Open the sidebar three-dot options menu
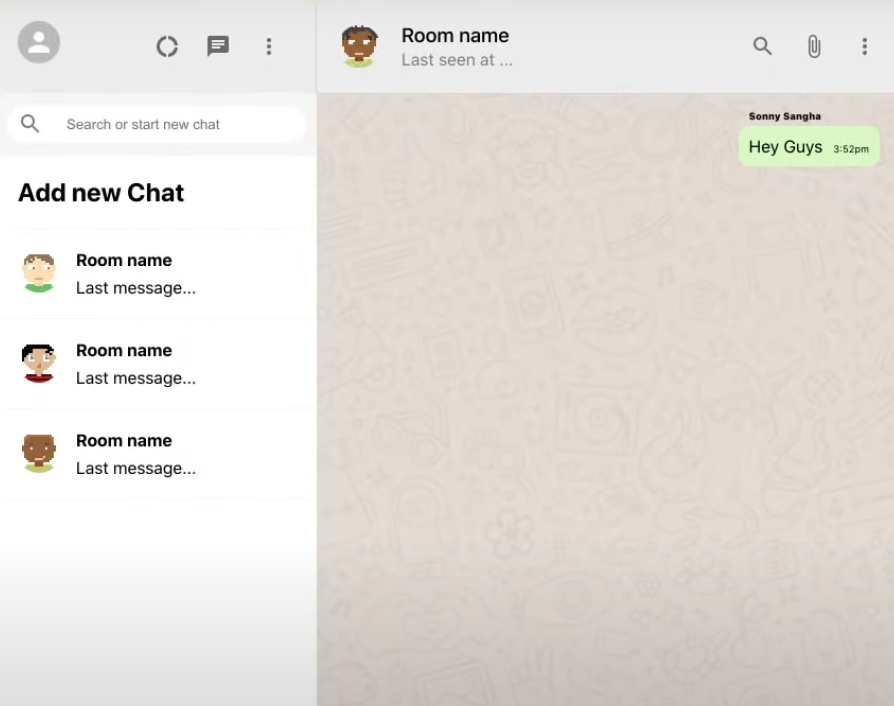Image resolution: width=894 pixels, height=706 pixels. pos(268,46)
